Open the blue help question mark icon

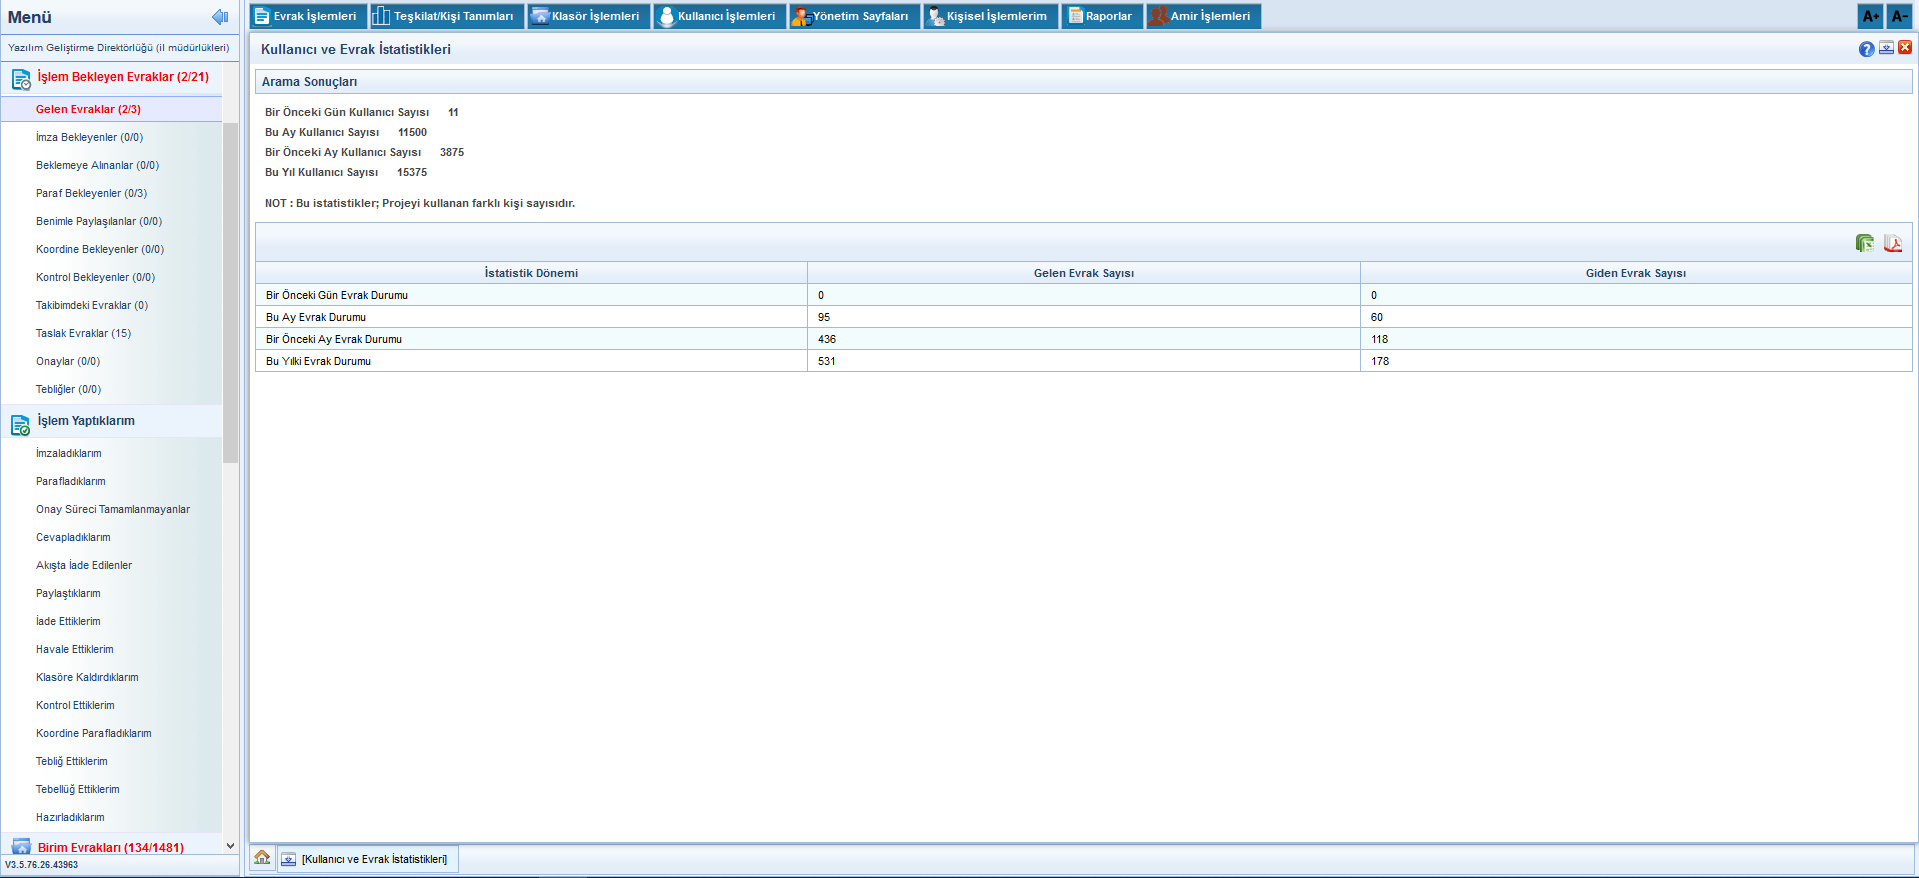click(x=1866, y=49)
